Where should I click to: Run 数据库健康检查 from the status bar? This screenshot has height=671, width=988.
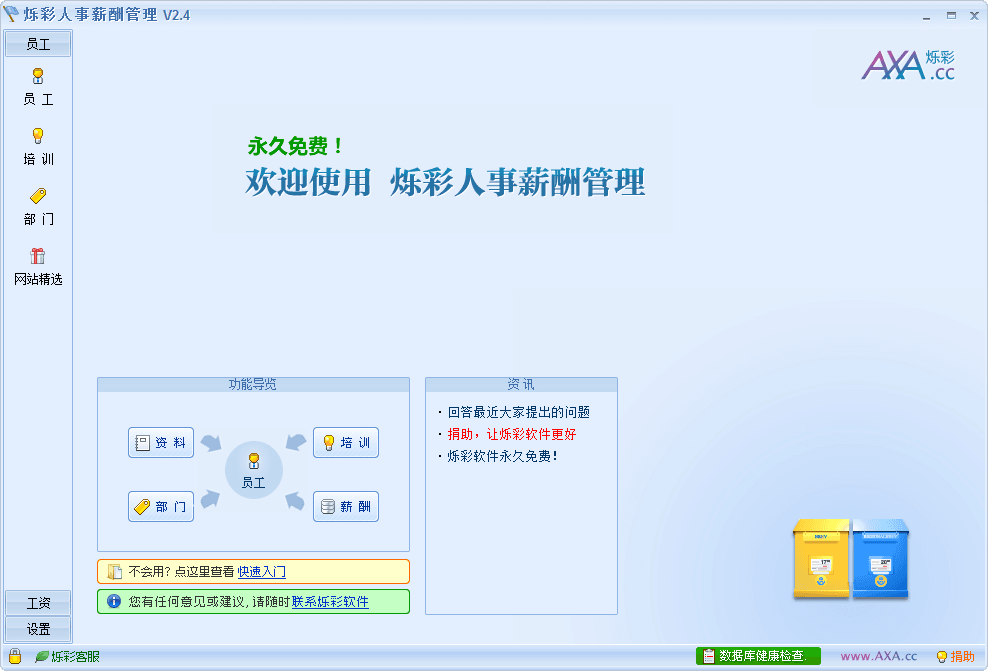[758, 656]
